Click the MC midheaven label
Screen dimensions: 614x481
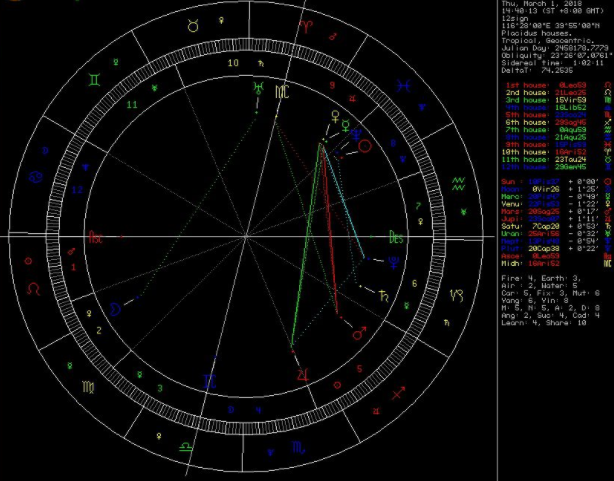[x=284, y=92]
